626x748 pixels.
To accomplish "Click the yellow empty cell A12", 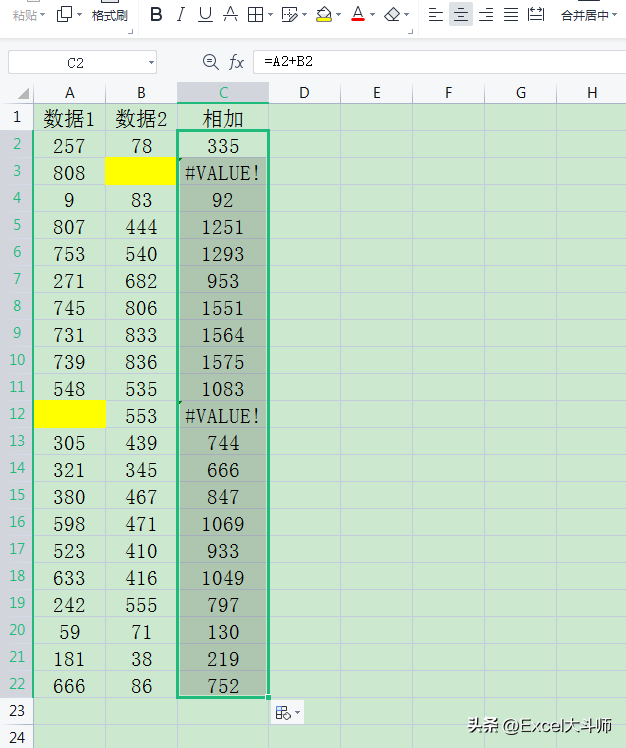I will coord(70,414).
